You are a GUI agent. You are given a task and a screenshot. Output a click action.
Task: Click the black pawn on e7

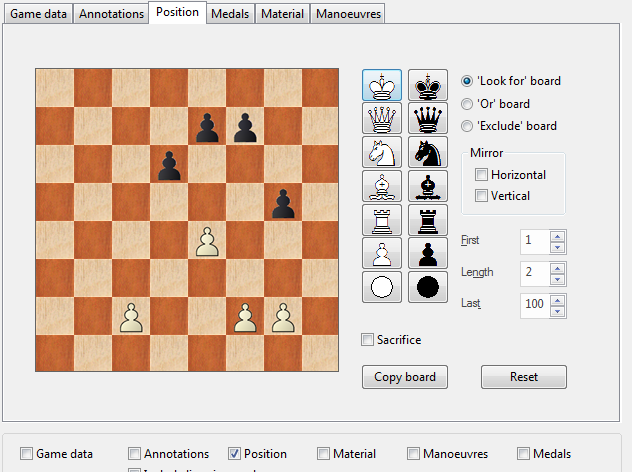click(x=207, y=127)
